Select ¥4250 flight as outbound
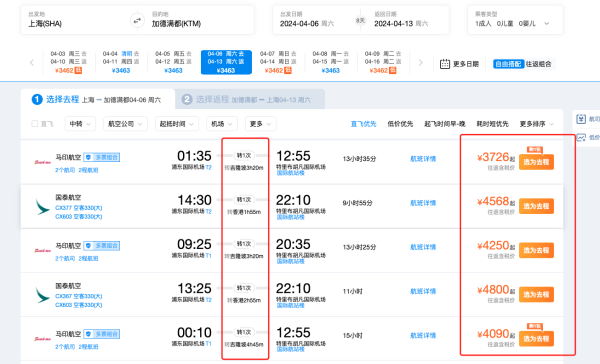 (536, 250)
